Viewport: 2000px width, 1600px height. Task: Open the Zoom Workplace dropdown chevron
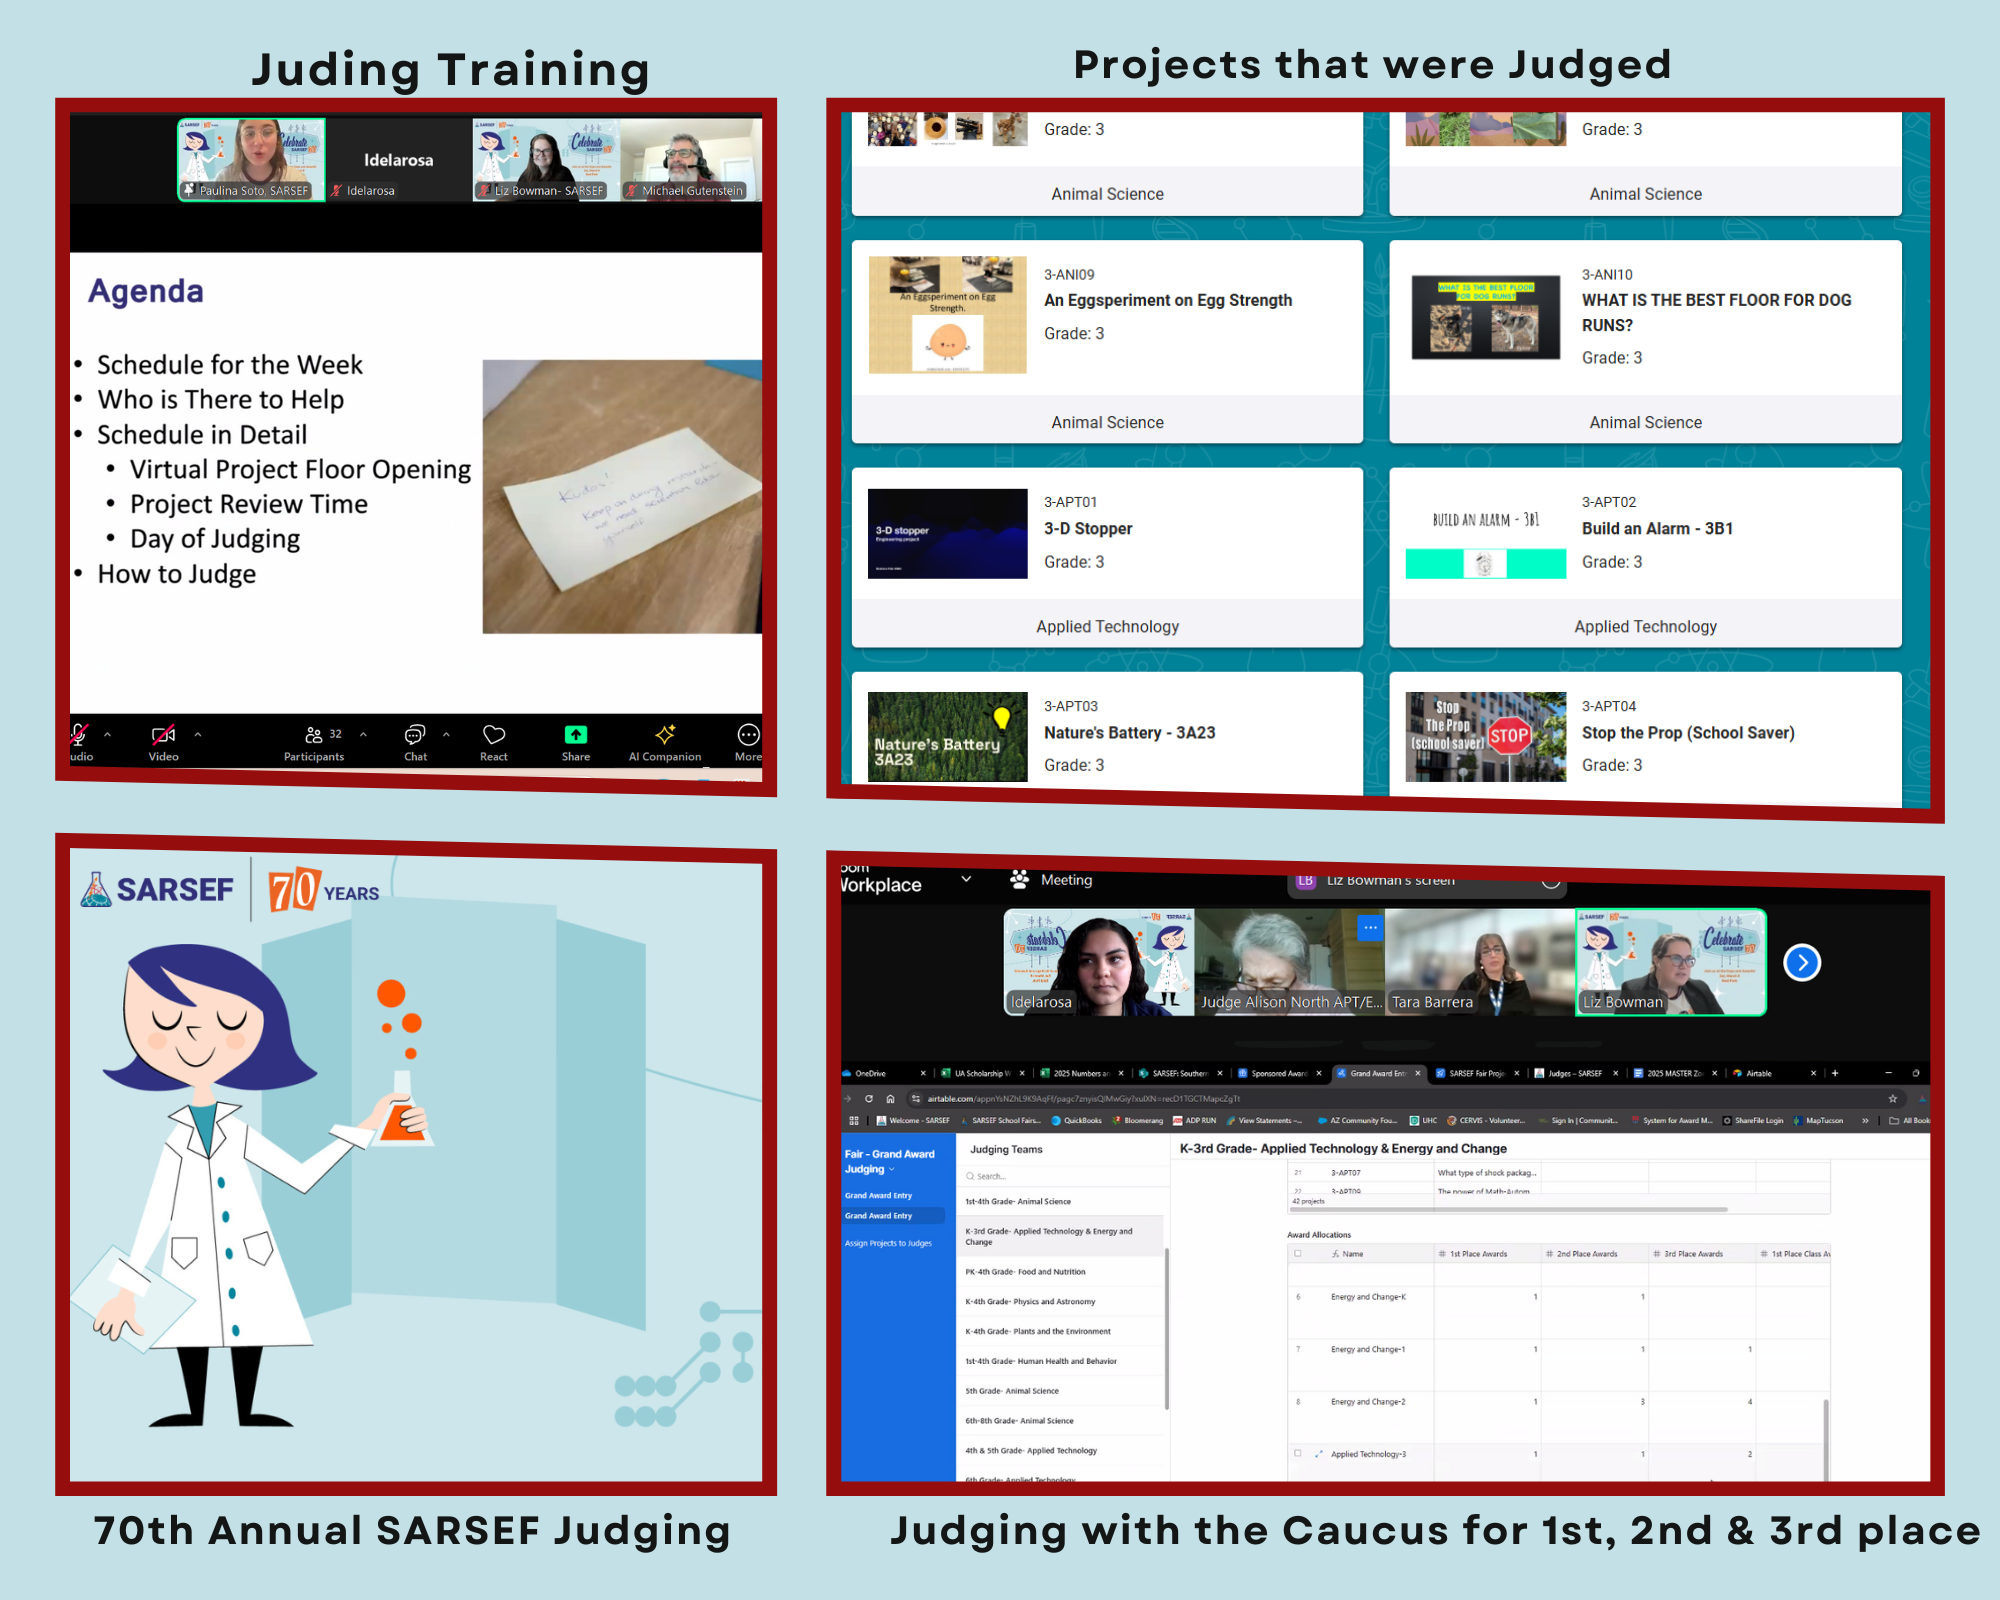pyautogui.click(x=966, y=879)
